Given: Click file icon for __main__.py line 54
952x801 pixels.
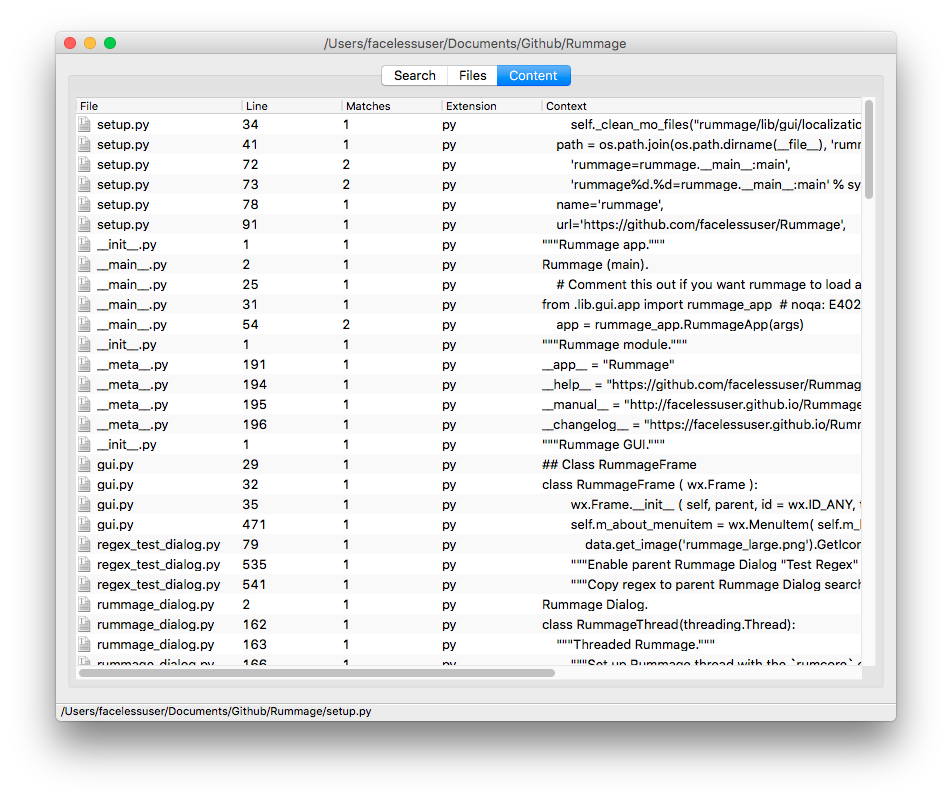Looking at the screenshot, I should pos(84,325).
